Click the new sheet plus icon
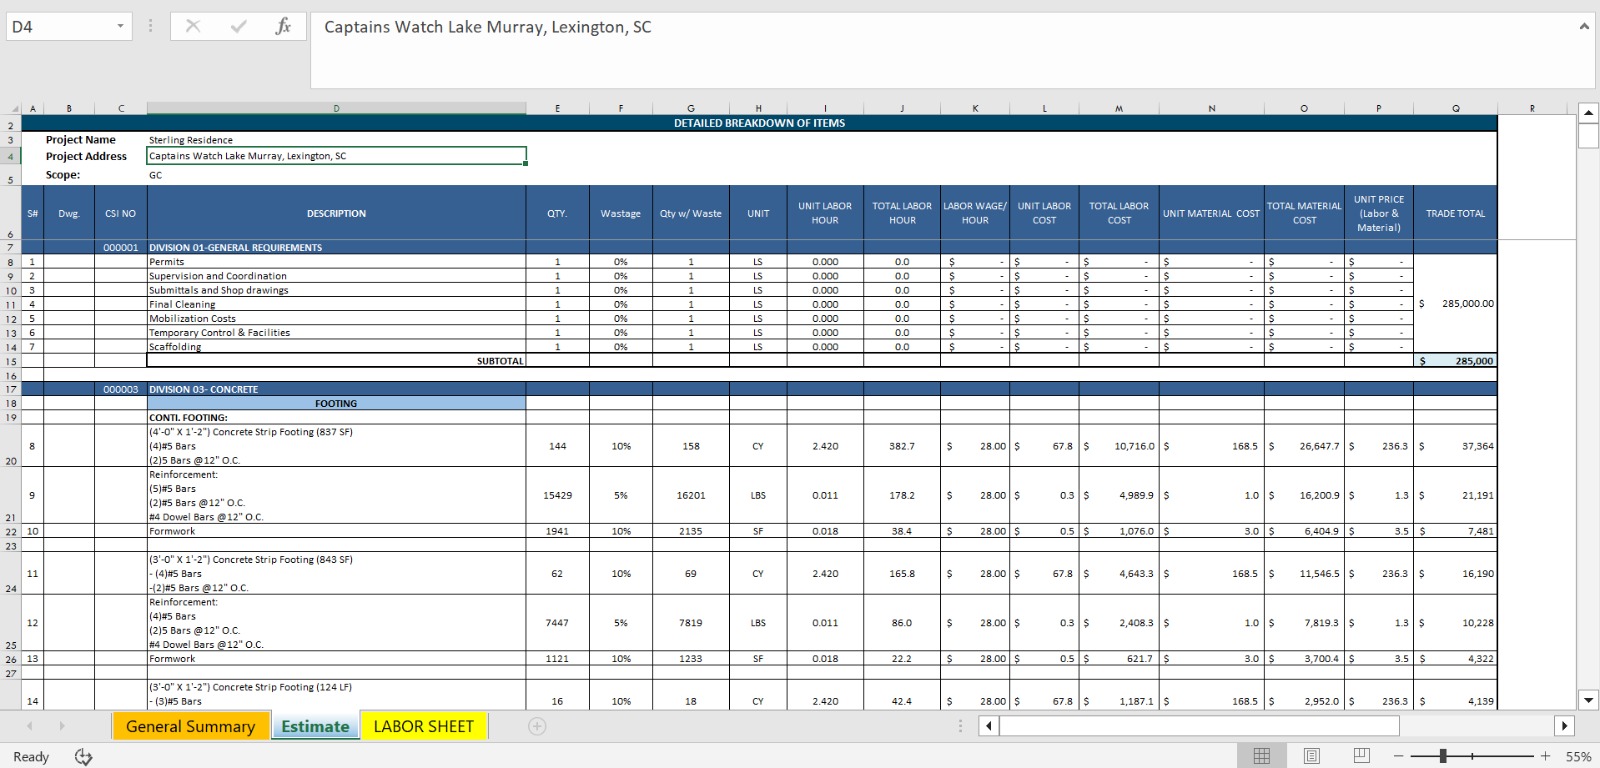The image size is (1600, 768). coord(537,727)
